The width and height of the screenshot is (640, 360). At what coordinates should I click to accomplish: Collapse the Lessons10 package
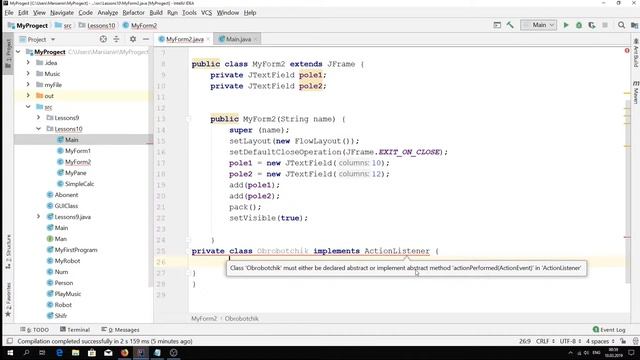(x=38, y=129)
